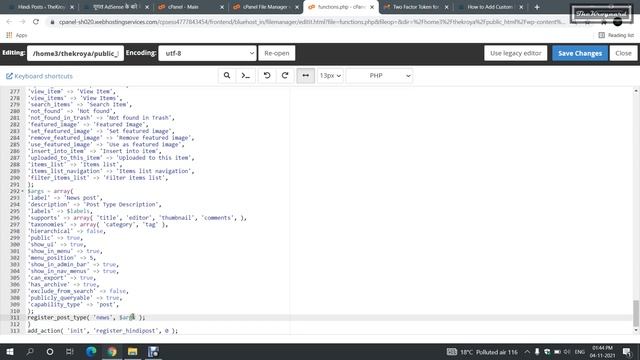Open a new browser tab
The width and height of the screenshot is (640, 360).
[537, 7]
